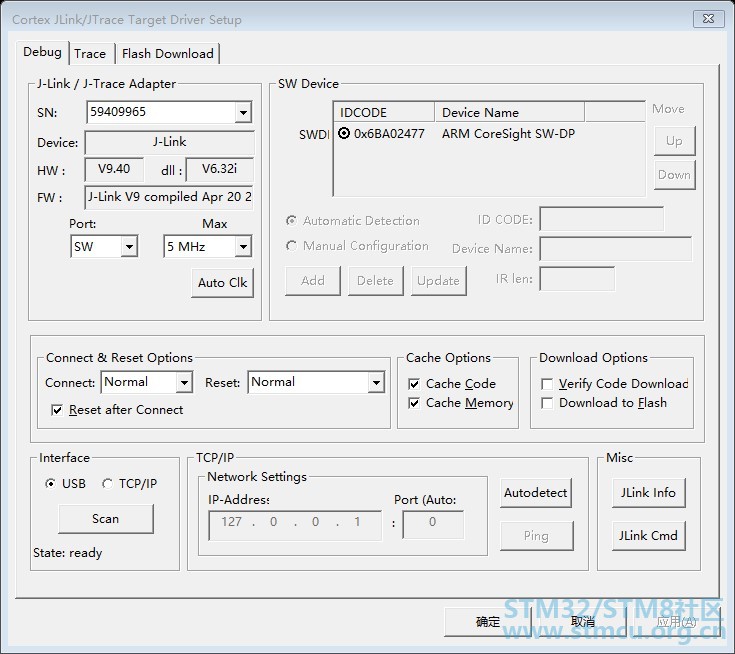This screenshot has height=654, width=735.
Task: Click the Scan button
Action: (105, 519)
